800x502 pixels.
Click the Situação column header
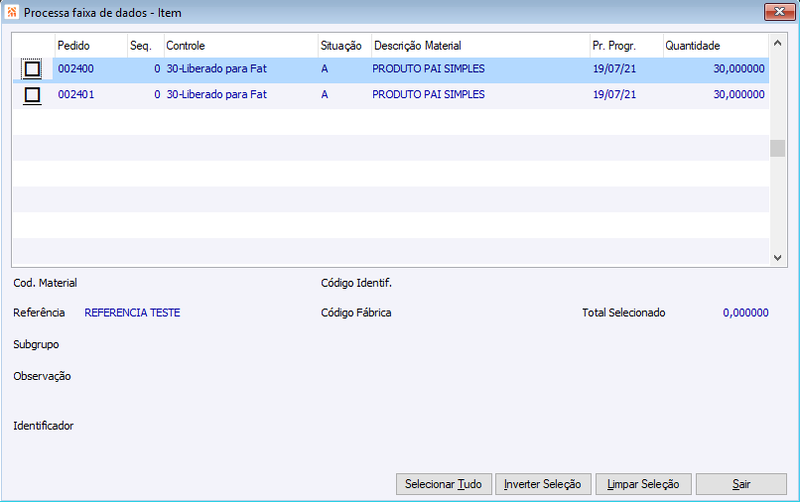(344, 46)
